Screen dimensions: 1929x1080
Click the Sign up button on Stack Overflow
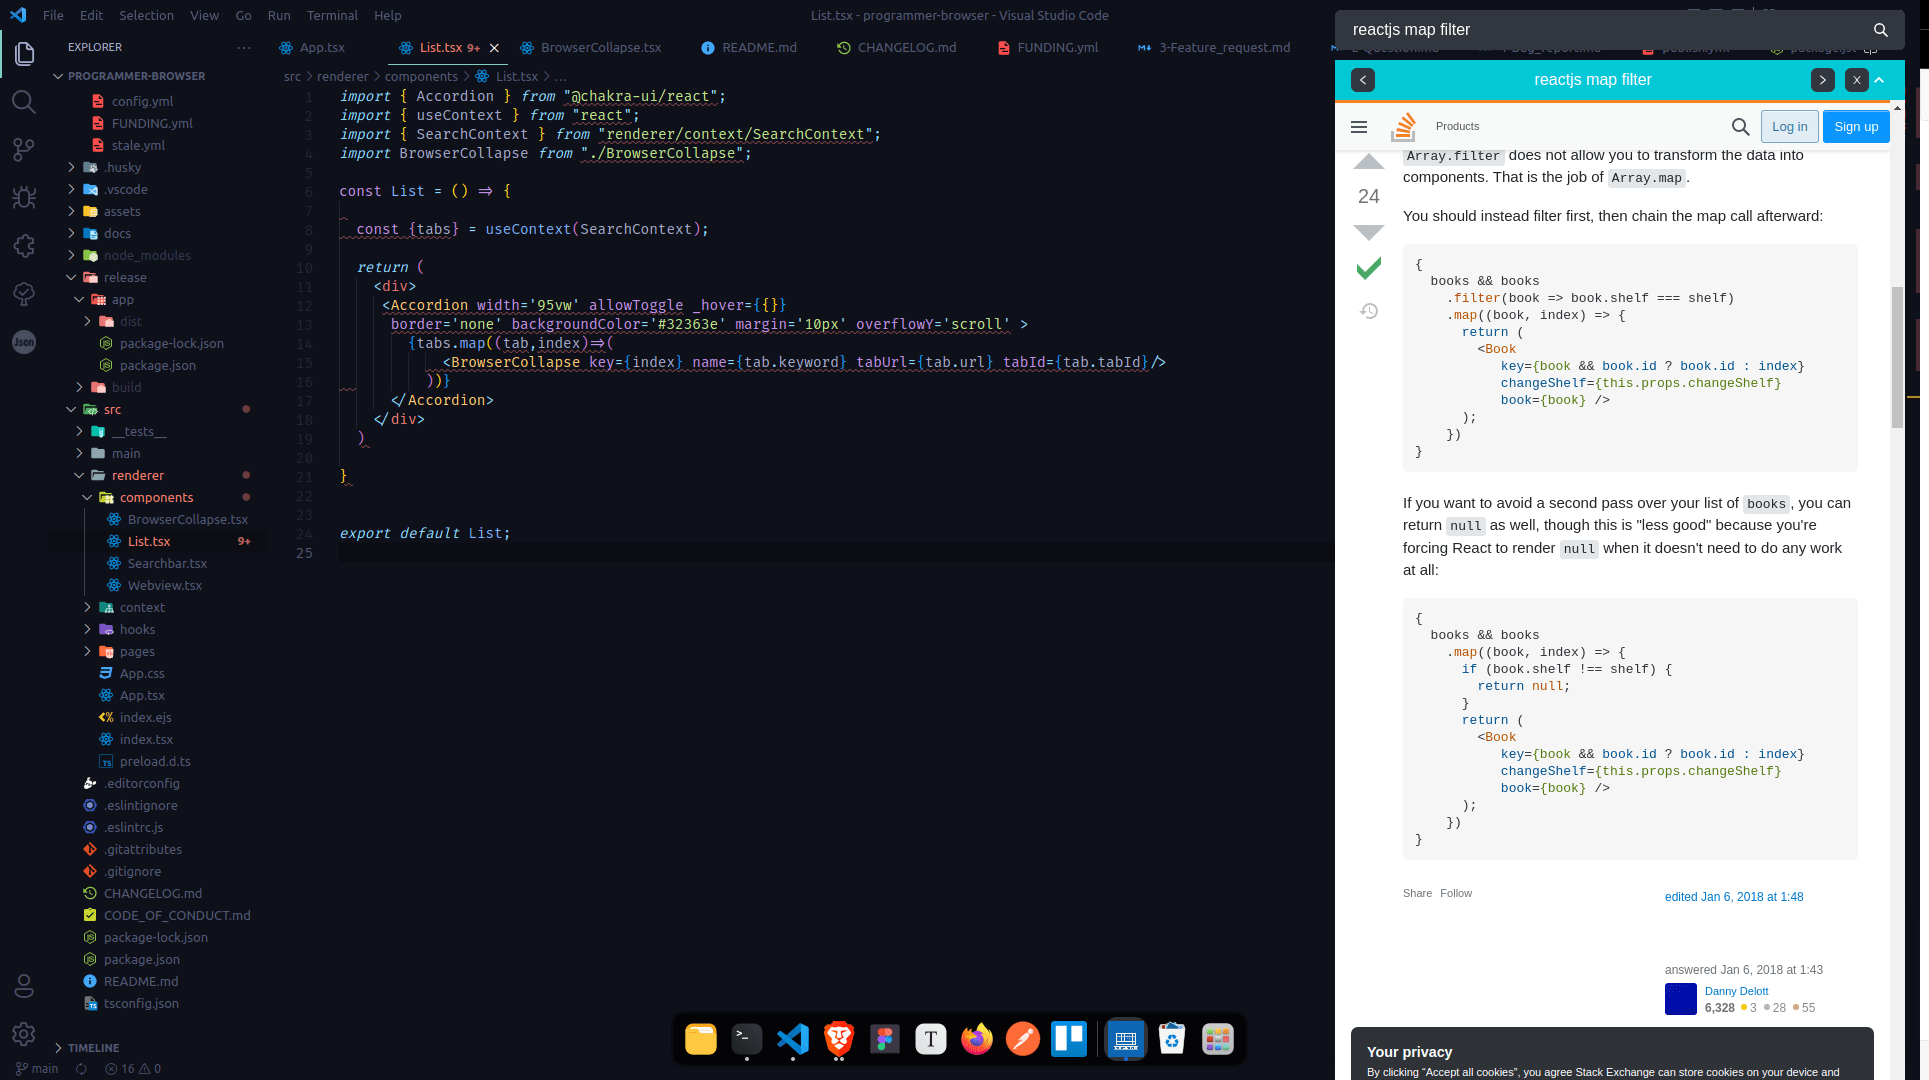tap(1855, 126)
